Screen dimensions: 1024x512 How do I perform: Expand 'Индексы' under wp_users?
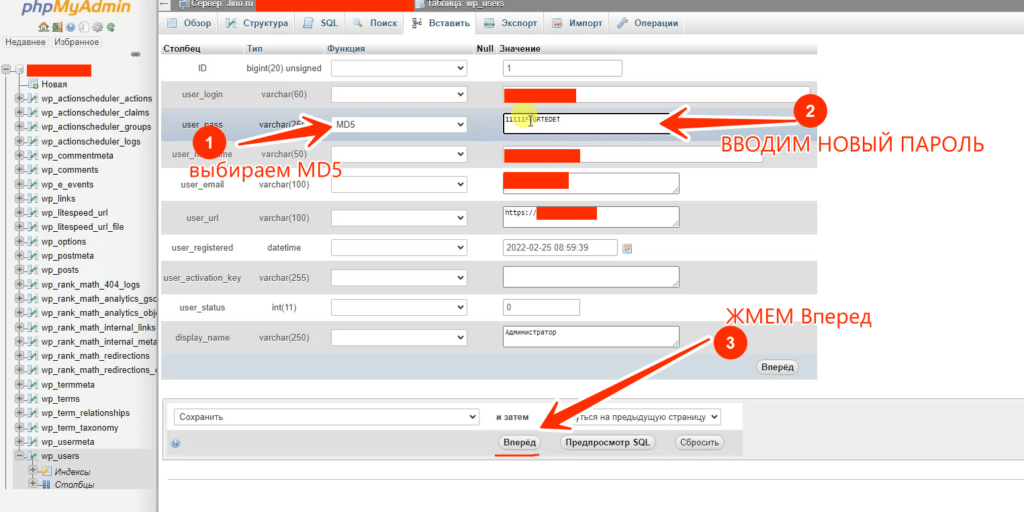click(x=33, y=471)
